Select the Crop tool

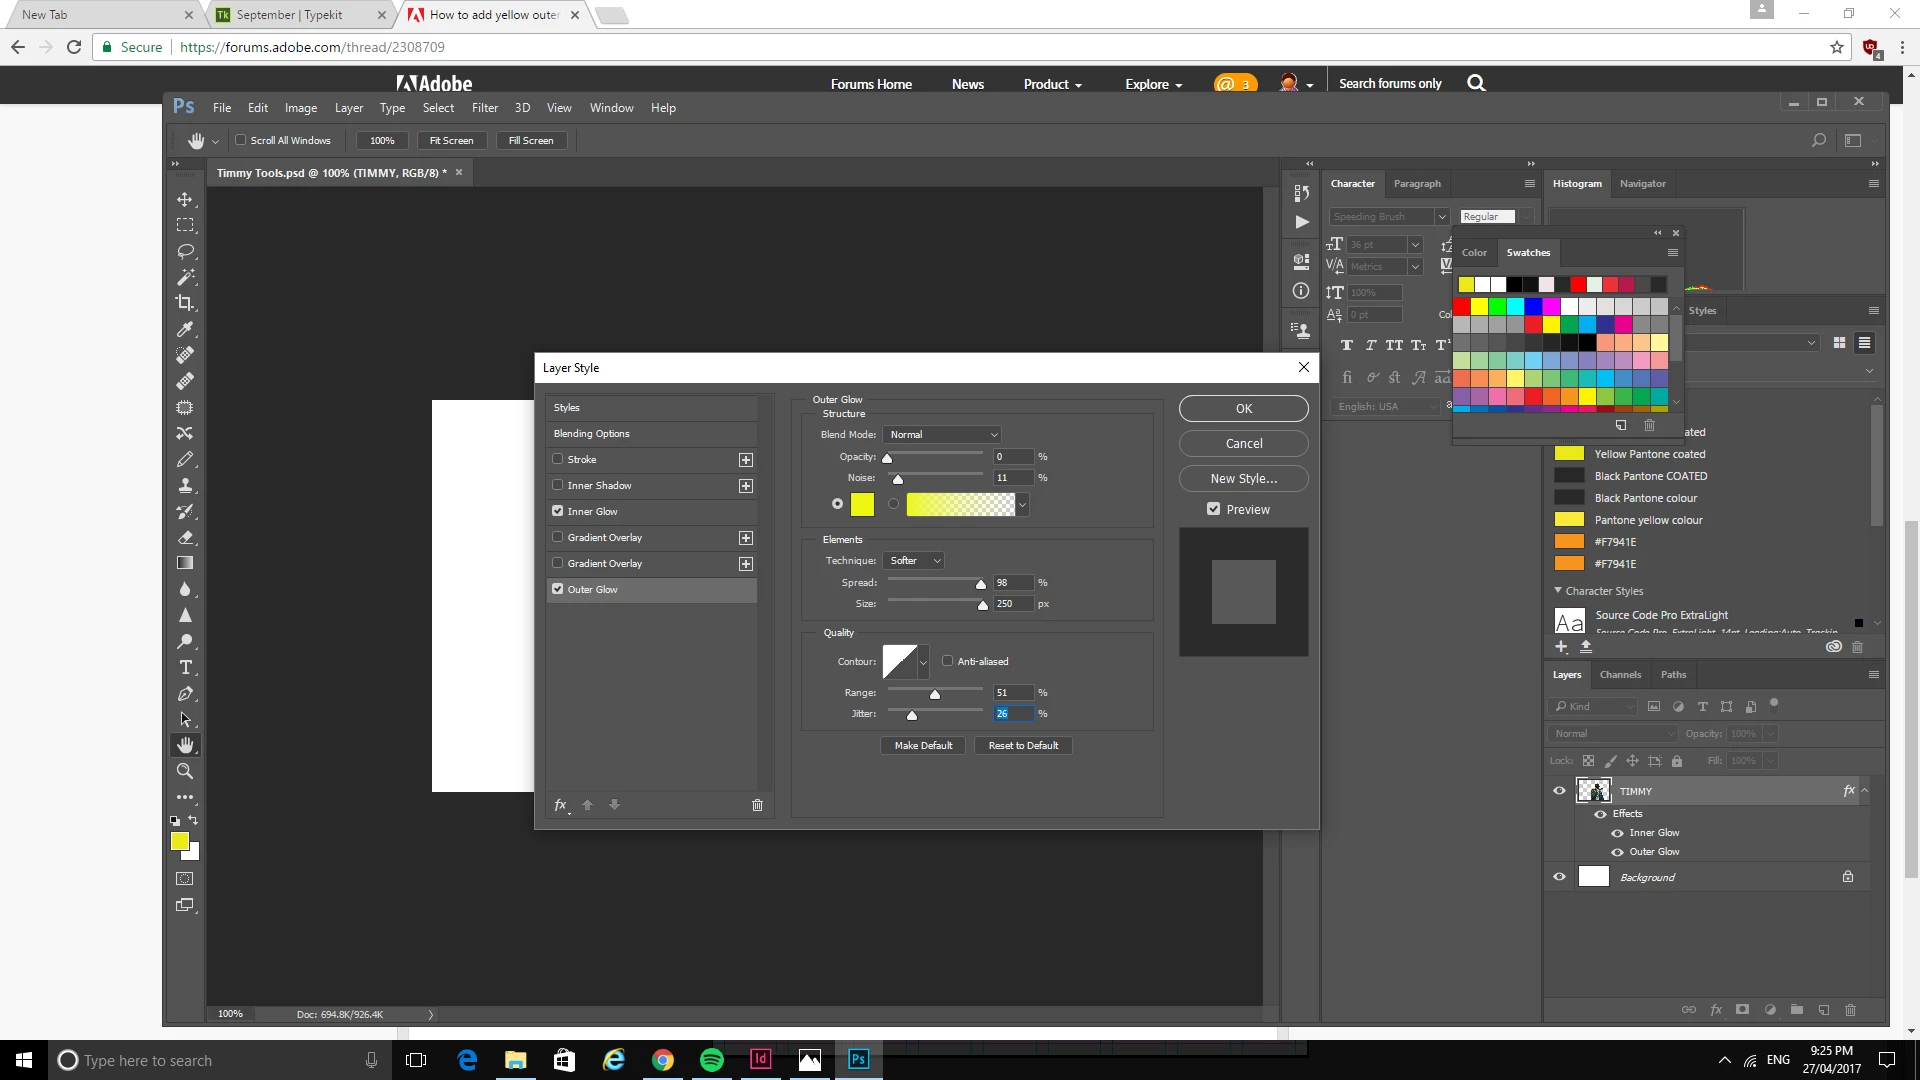[185, 303]
